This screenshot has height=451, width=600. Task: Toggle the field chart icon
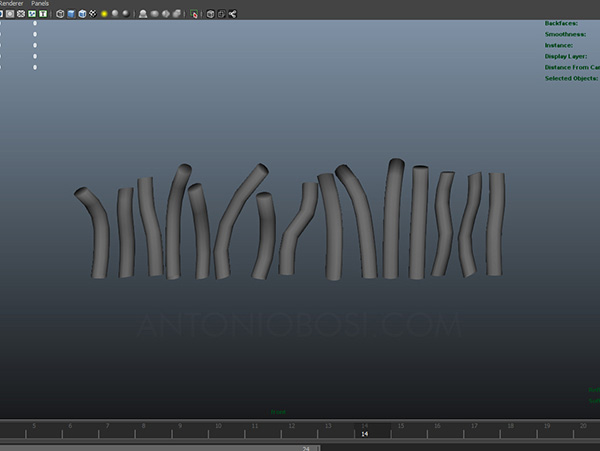21,14
